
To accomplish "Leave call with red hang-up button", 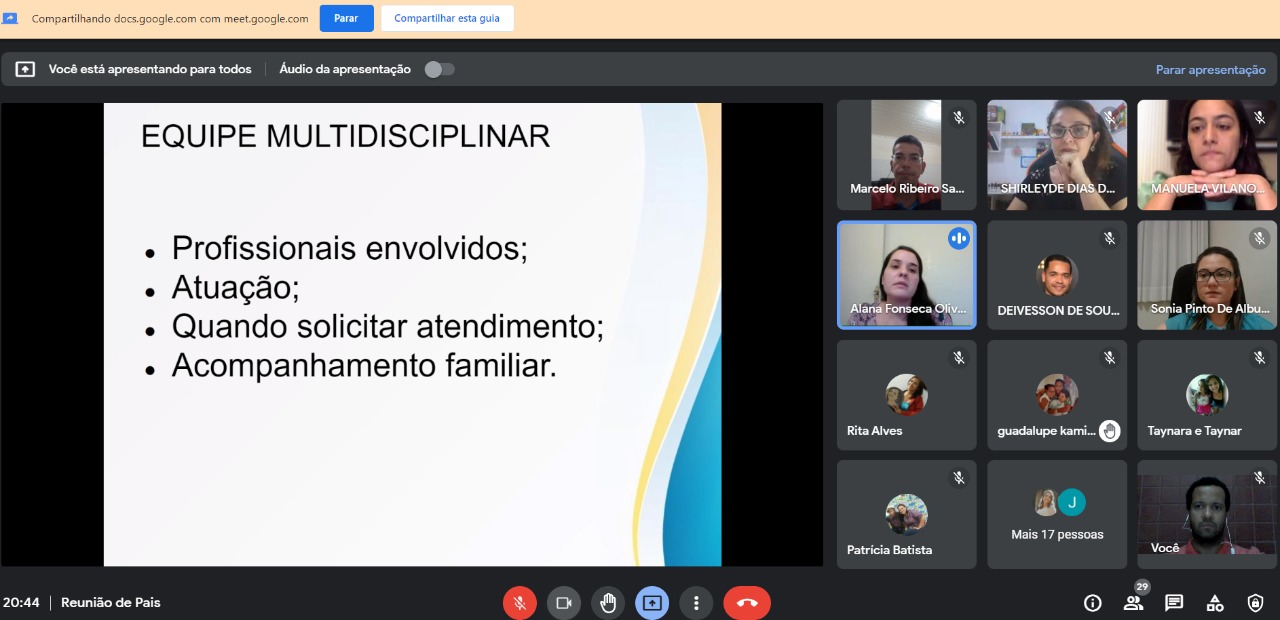I will pos(747,603).
